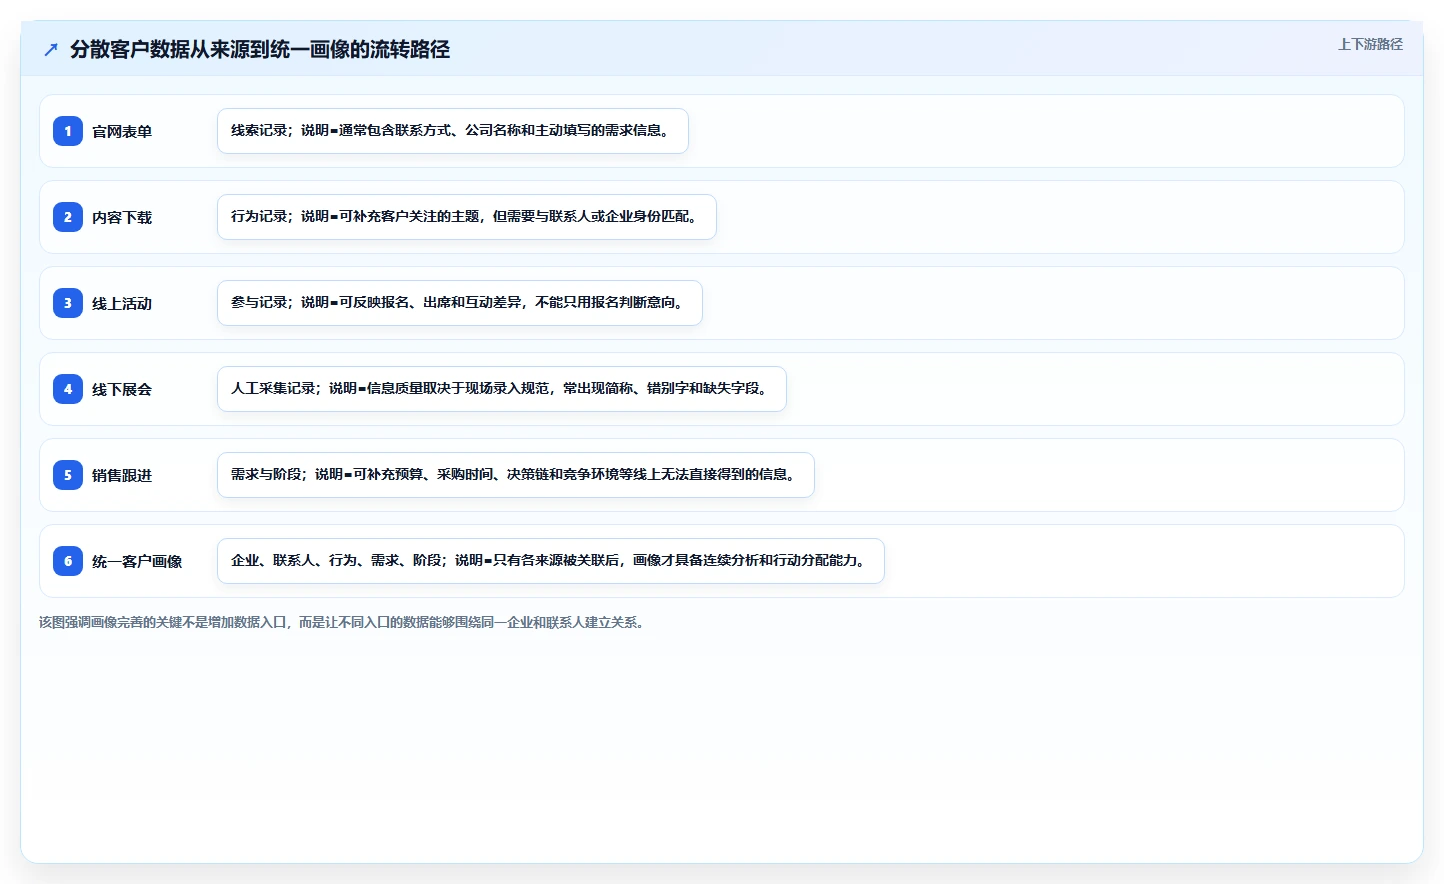Select the 销售跟进 step label
Viewport: 1444px width, 884px height.
(122, 475)
